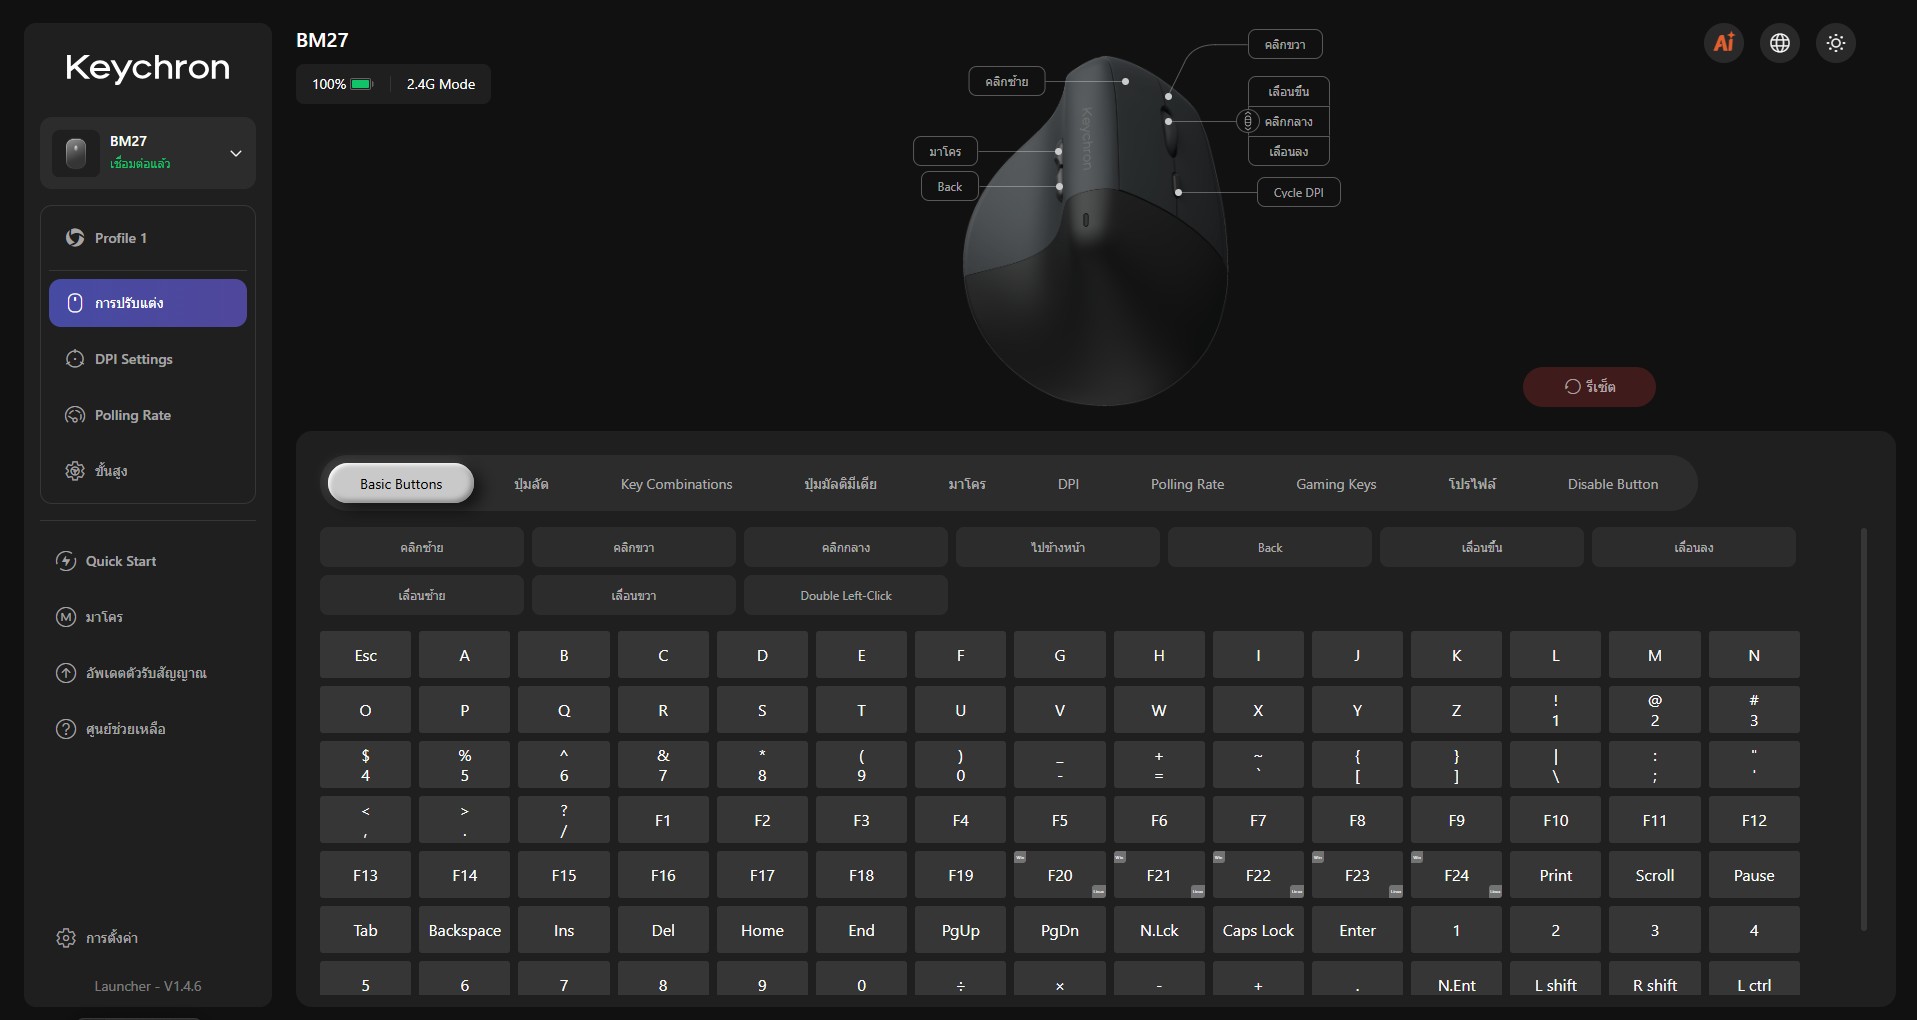This screenshot has width=1917, height=1020.
Task: Expand the BM27 device dropdown
Action: [x=236, y=153]
